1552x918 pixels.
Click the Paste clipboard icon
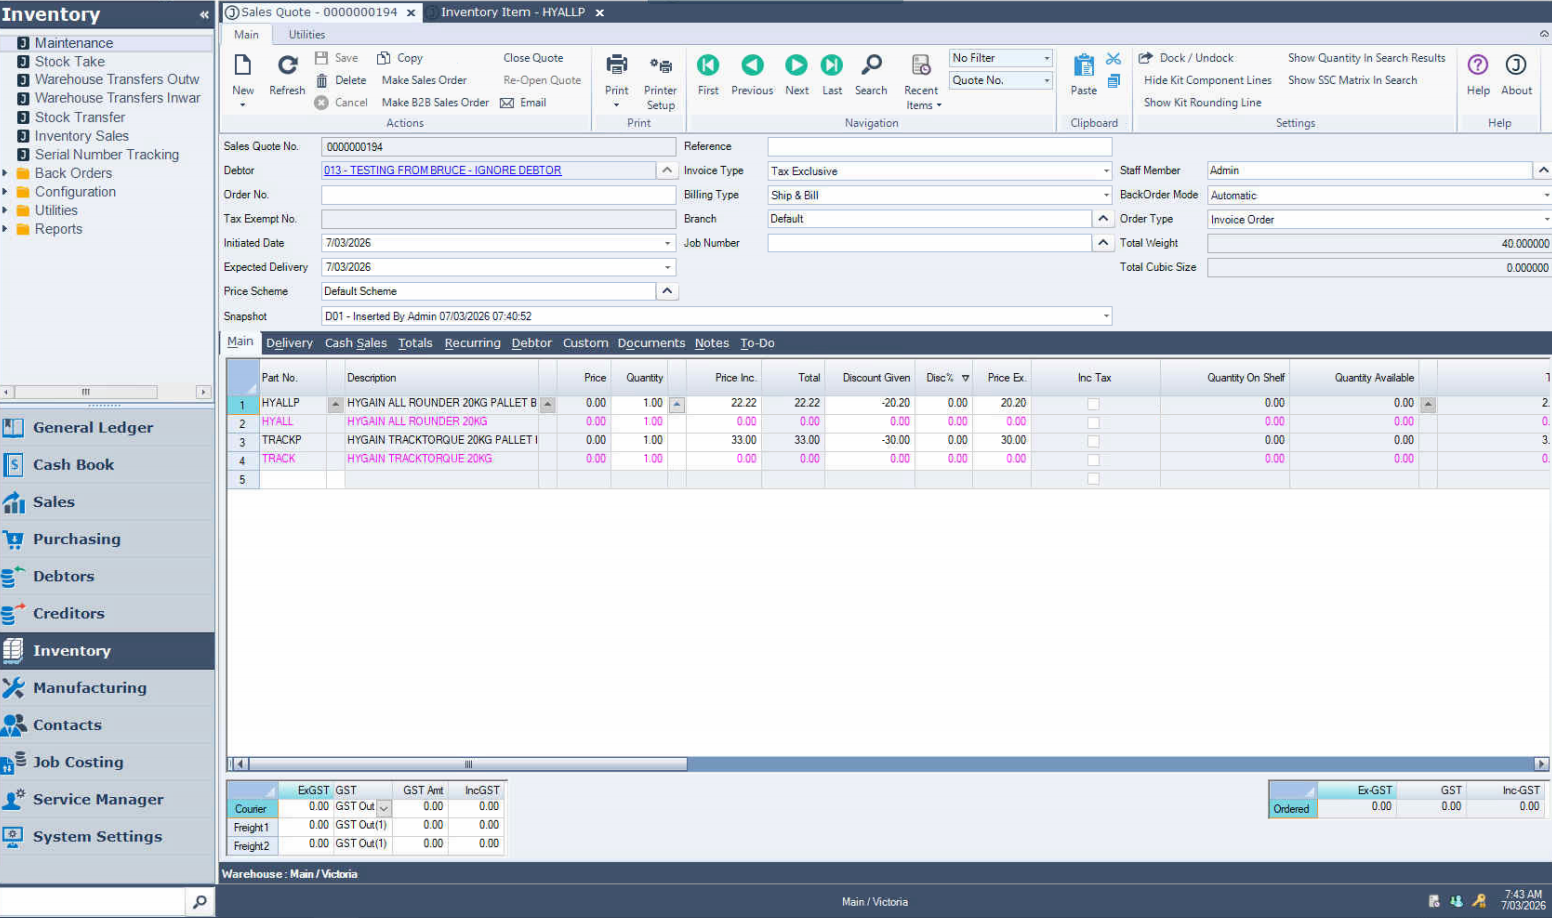coord(1083,66)
